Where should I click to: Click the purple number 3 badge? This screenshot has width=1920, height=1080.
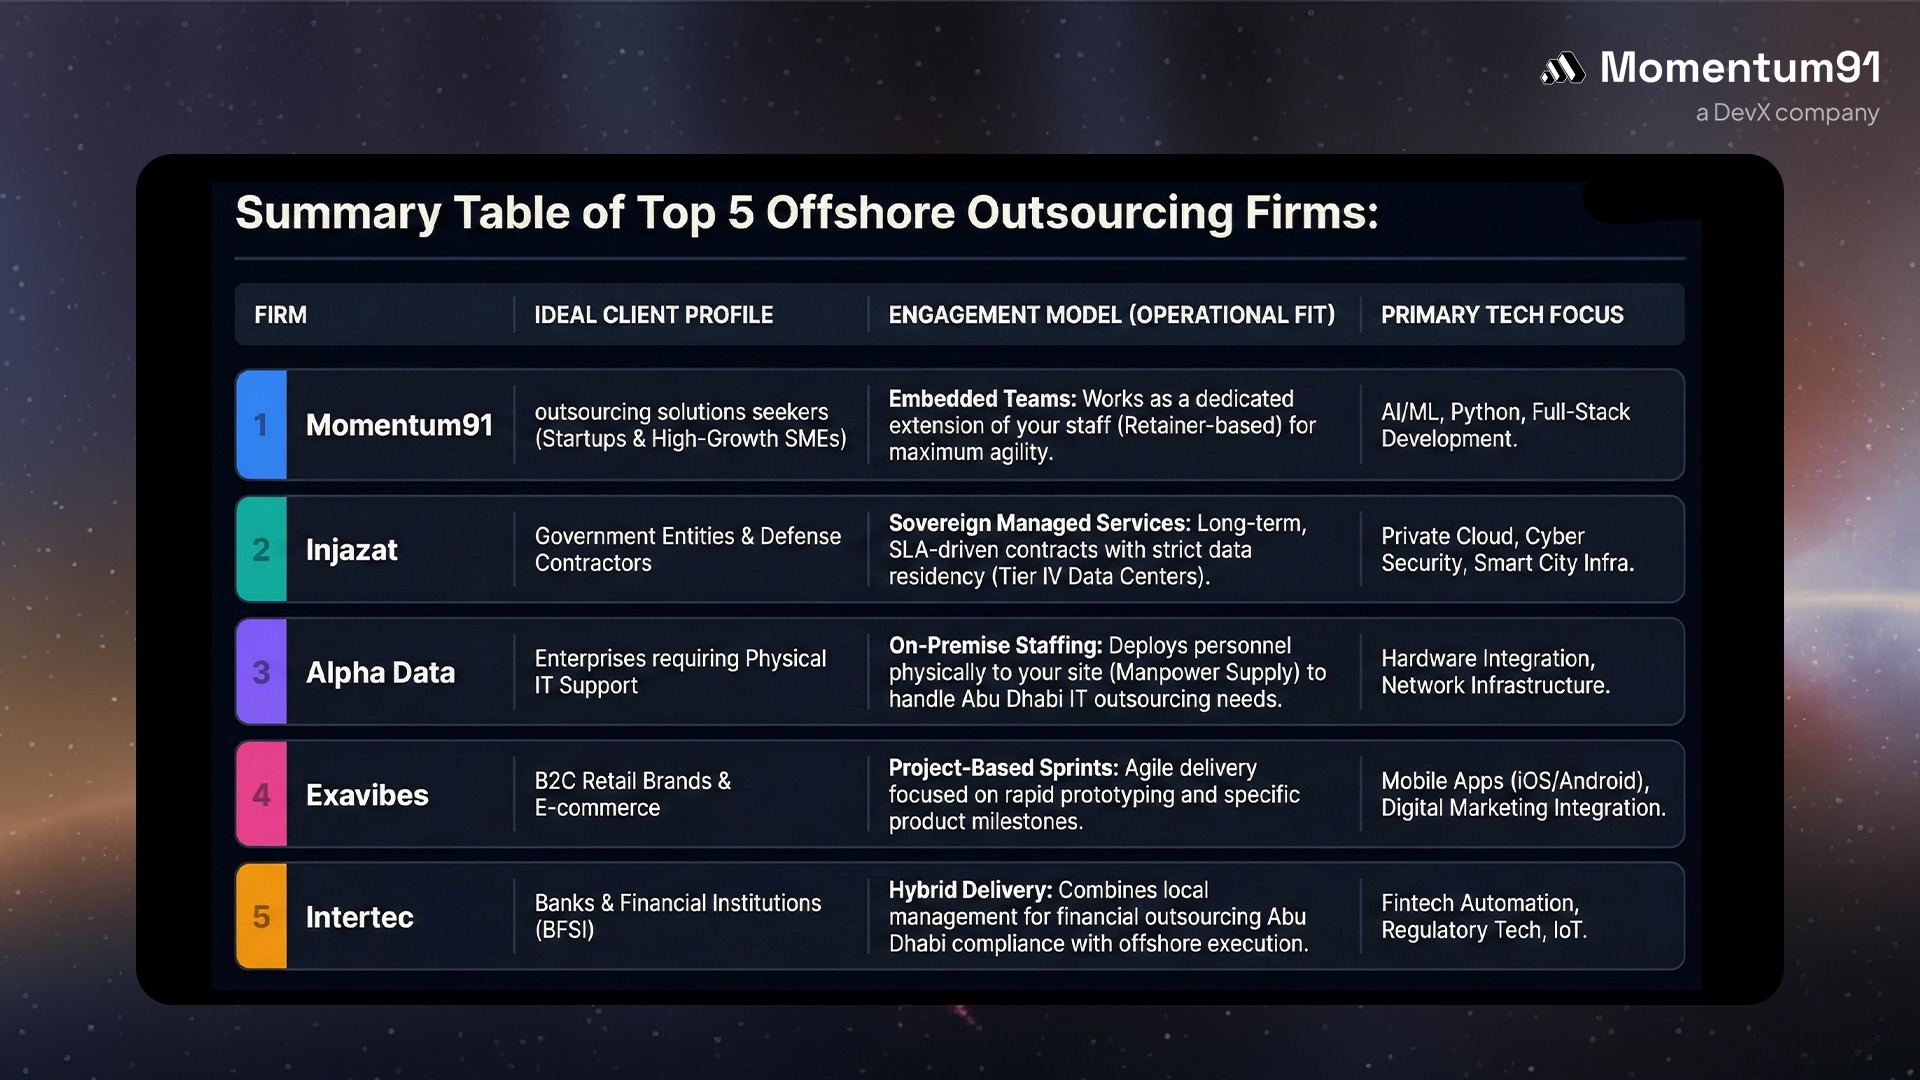[261, 672]
